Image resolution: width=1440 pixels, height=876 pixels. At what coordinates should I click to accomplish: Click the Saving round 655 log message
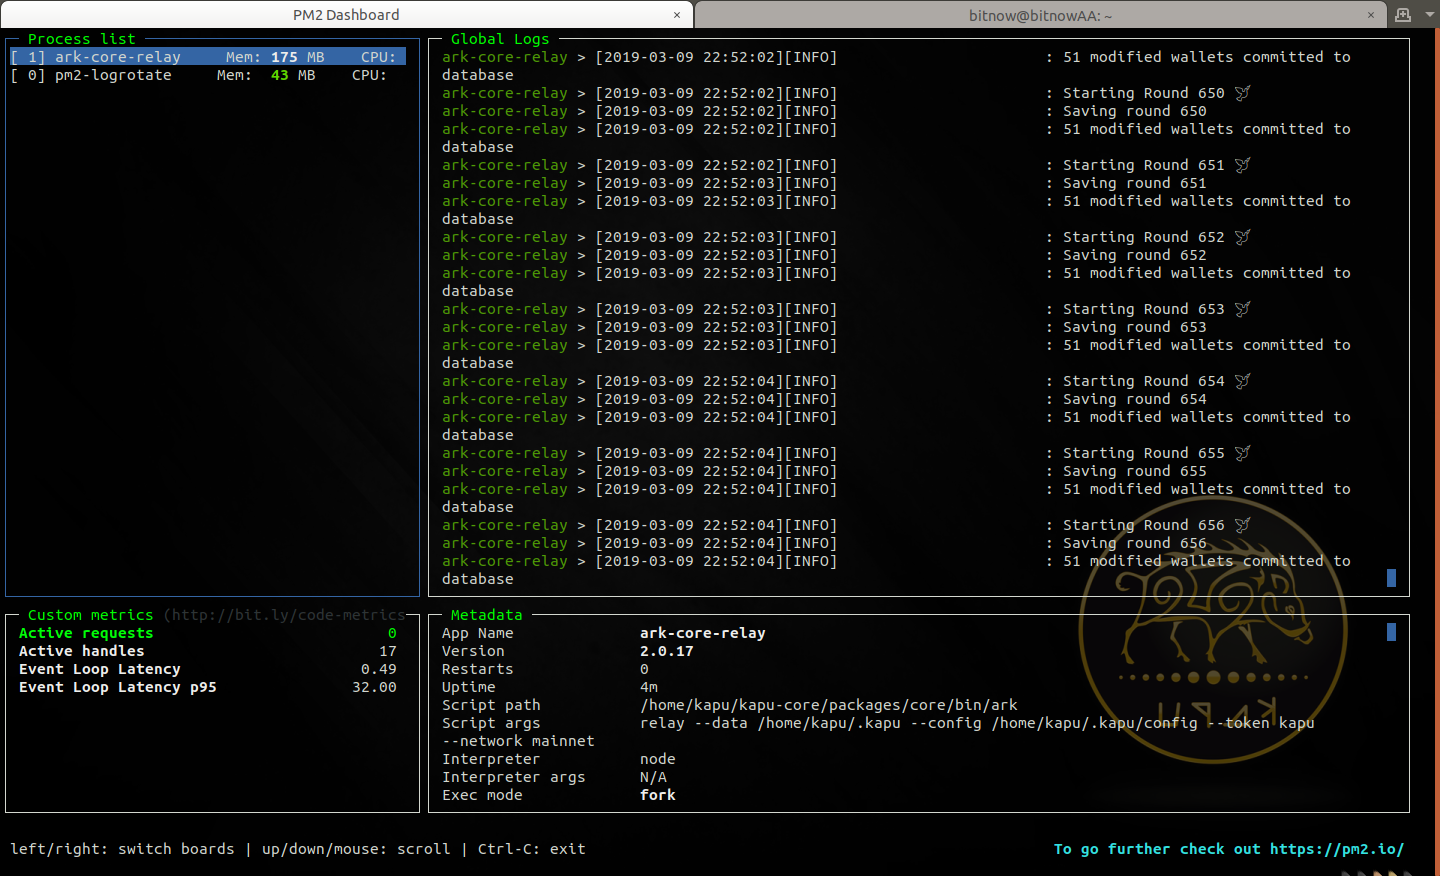click(x=1135, y=471)
